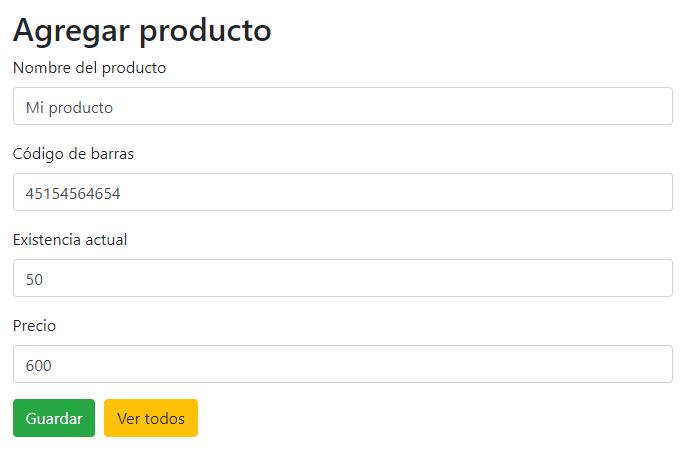Click the 45154564654 barcode placeholder text

[73, 193]
